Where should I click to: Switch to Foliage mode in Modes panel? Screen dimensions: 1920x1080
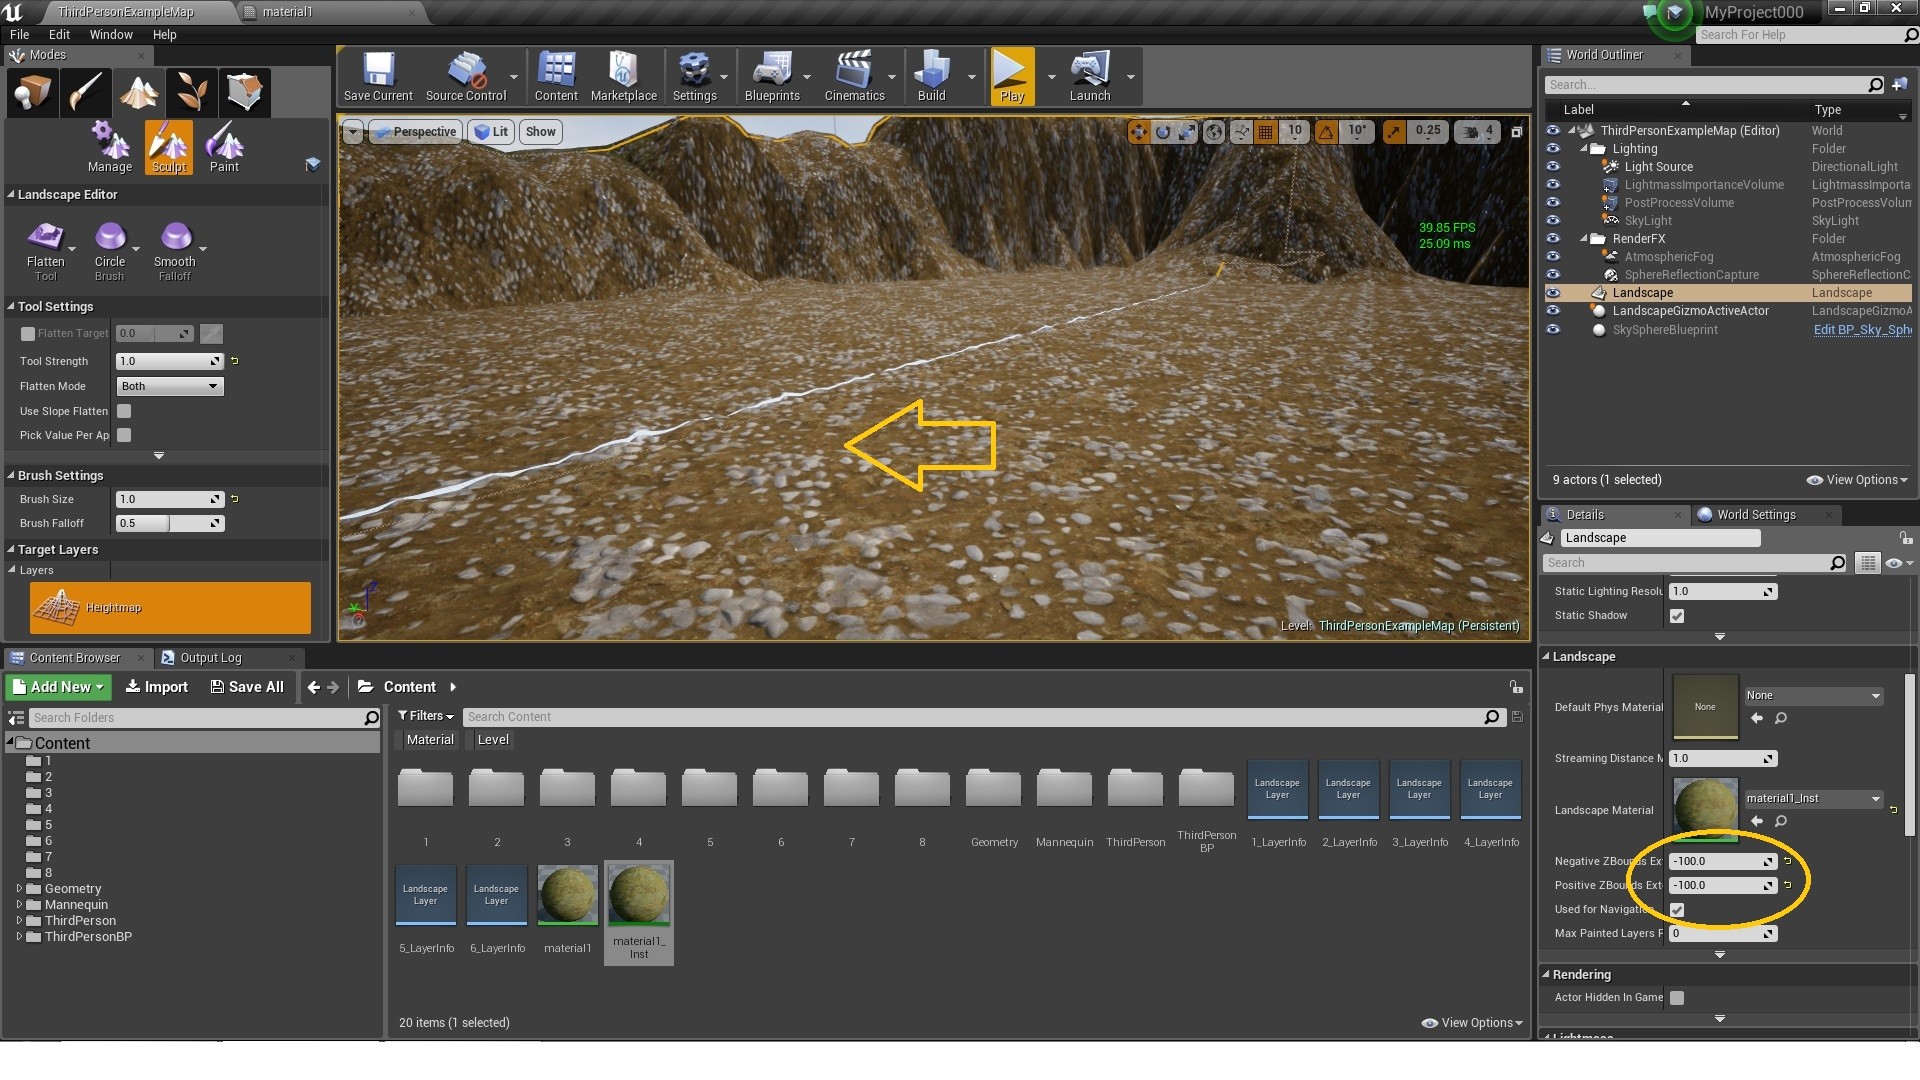(191, 93)
